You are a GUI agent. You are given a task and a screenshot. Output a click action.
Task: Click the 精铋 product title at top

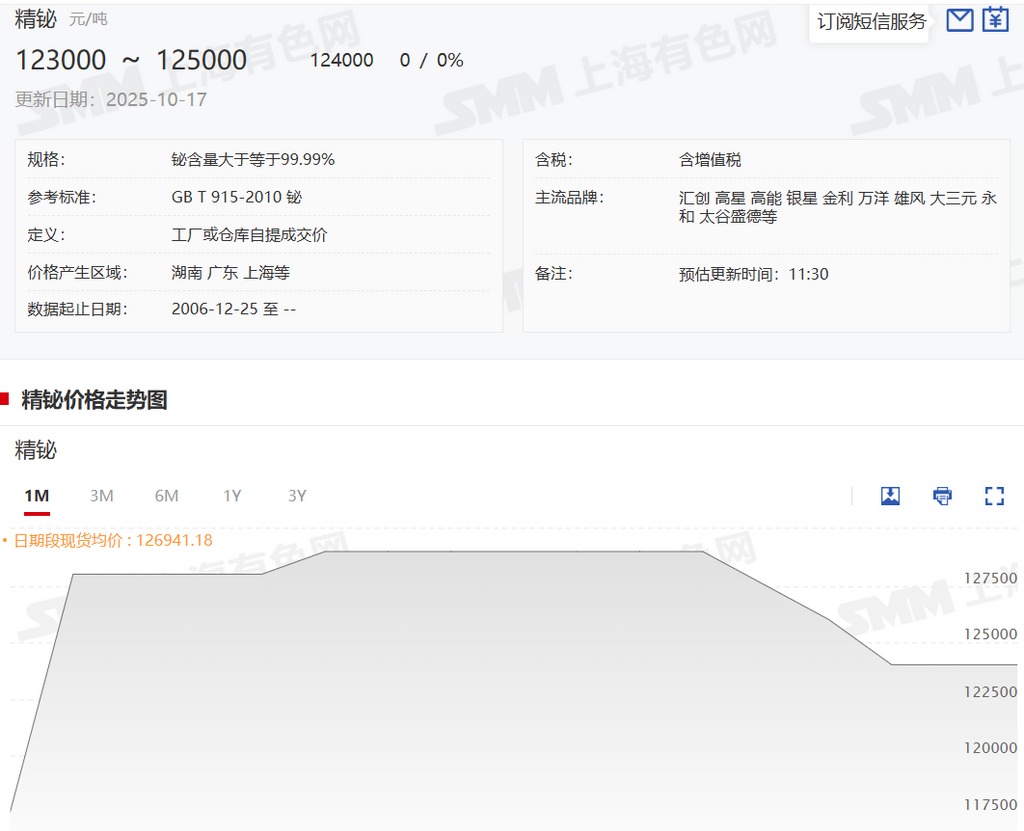coord(35,19)
